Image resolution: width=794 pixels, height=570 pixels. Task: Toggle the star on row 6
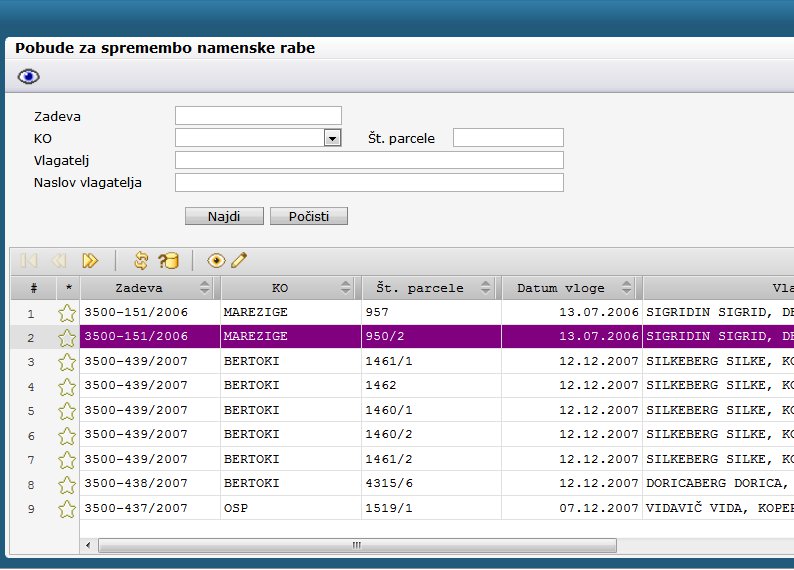click(67, 435)
